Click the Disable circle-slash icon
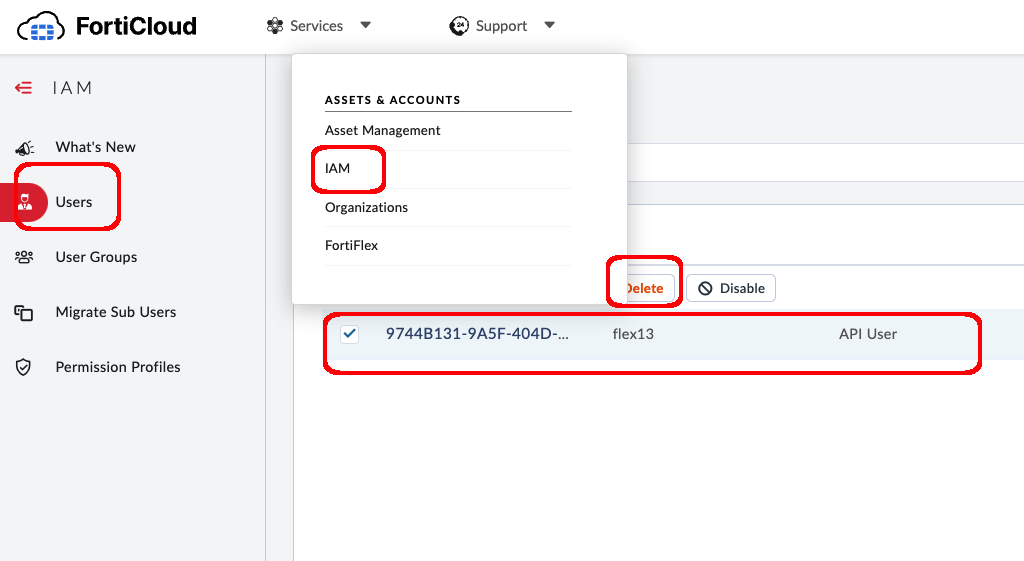The image size is (1024, 561). 705,288
